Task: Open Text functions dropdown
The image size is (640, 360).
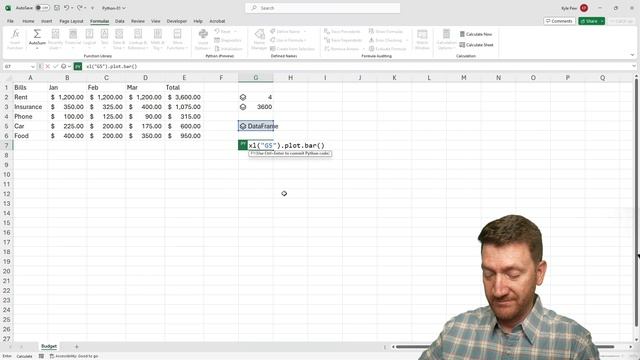Action: [x=104, y=40]
